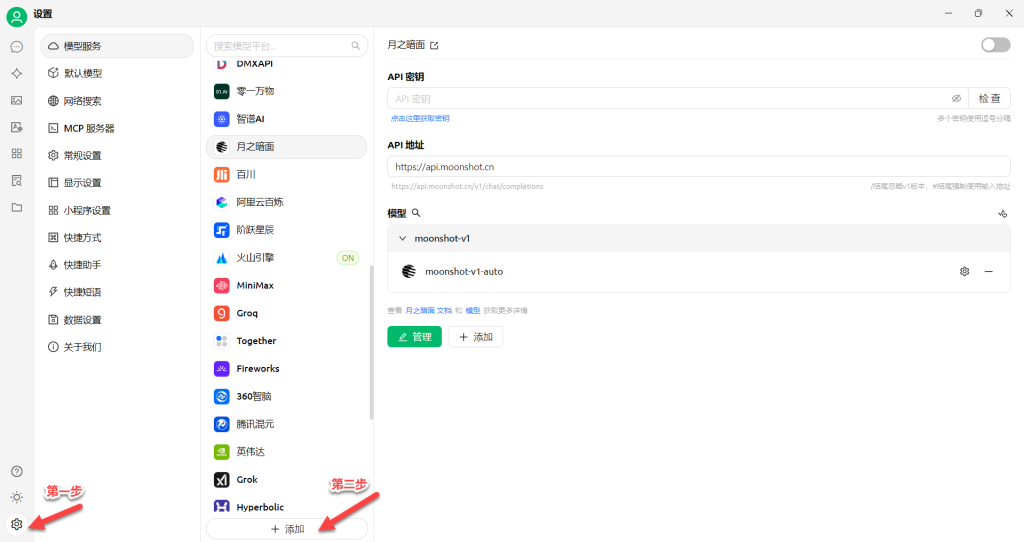
Task: Toggle API key visibility eye icon
Action: [956, 99]
